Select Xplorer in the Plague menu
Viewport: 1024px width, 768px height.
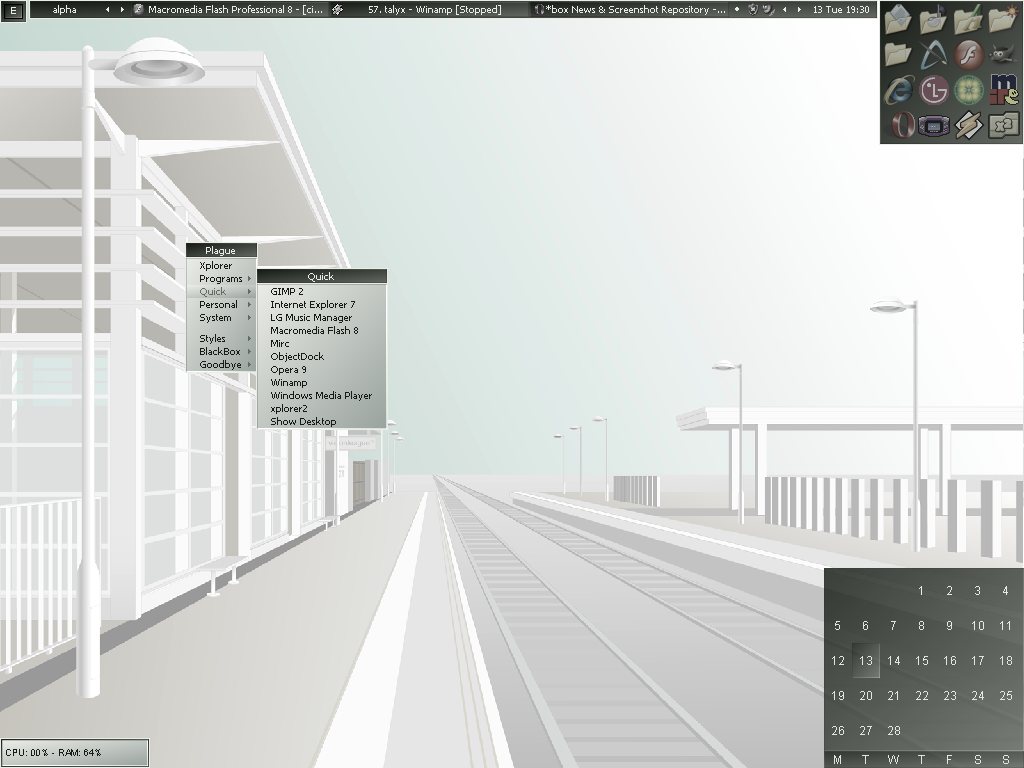[x=216, y=266]
